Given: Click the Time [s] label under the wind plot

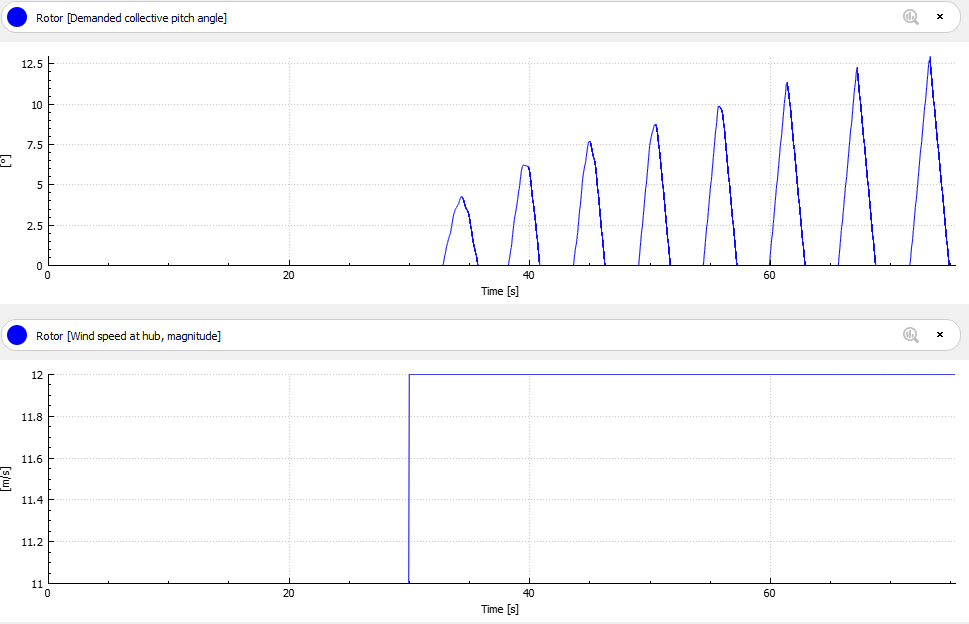Looking at the screenshot, I should (499, 609).
